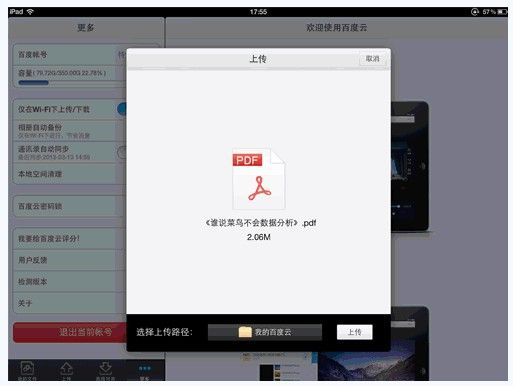Open the 百度帐号 account row
This screenshot has height=386, width=513.
point(69,55)
